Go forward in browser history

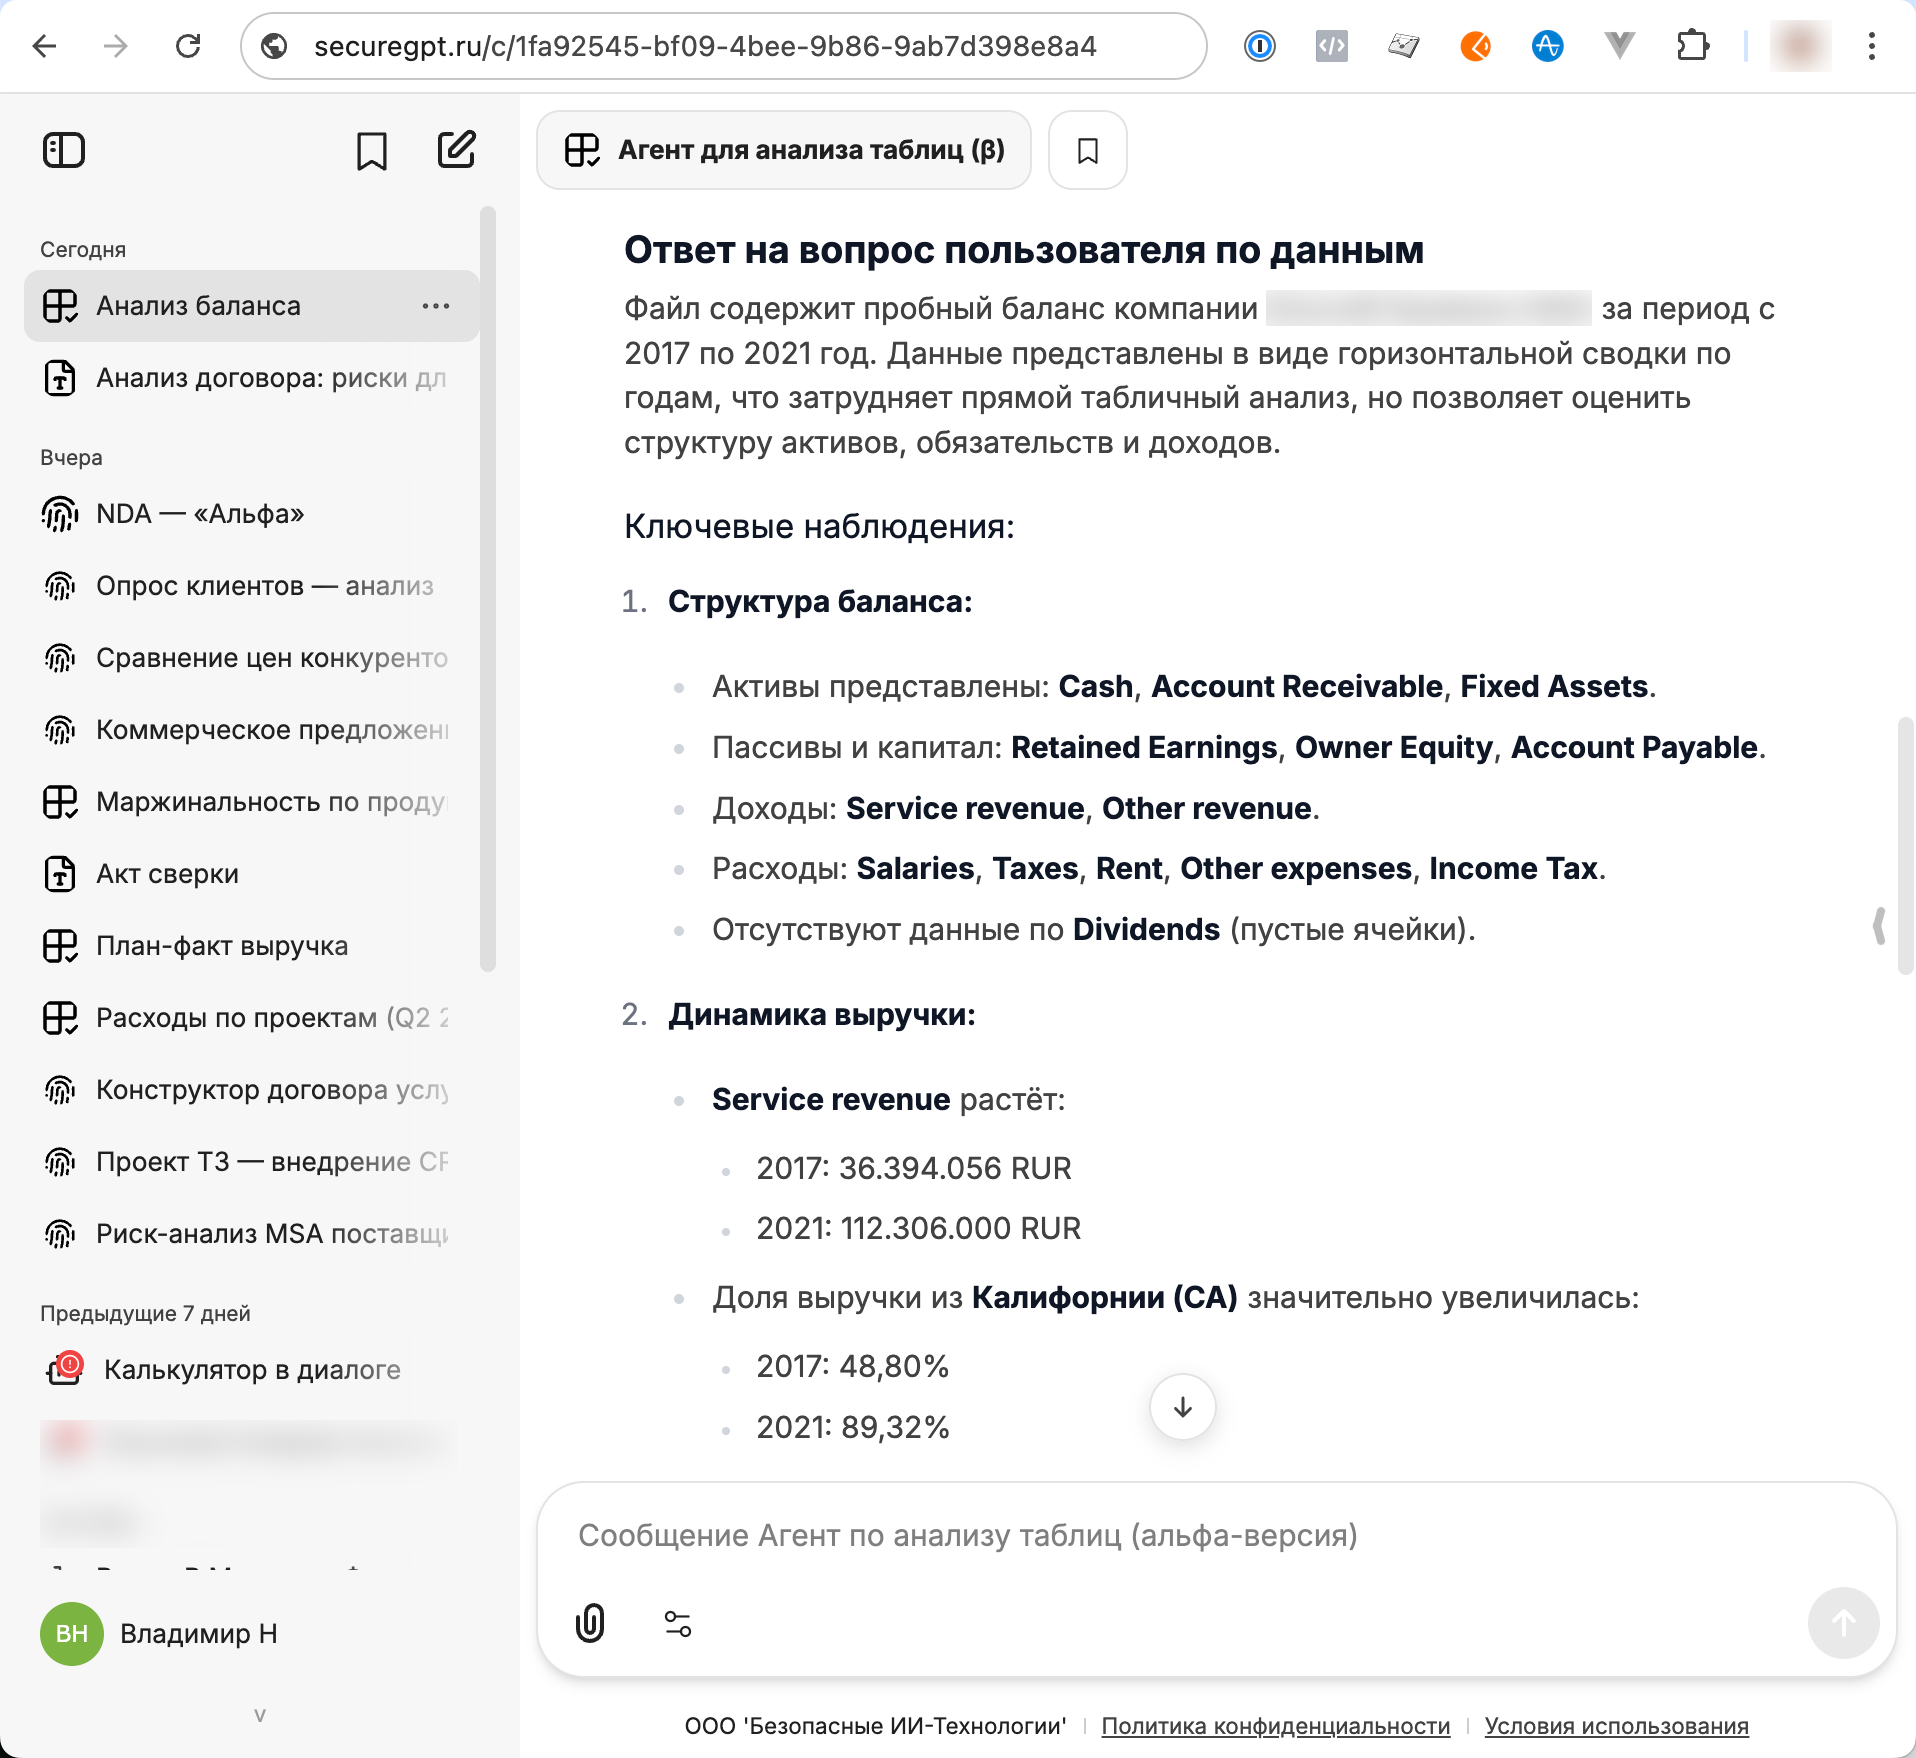tap(116, 46)
